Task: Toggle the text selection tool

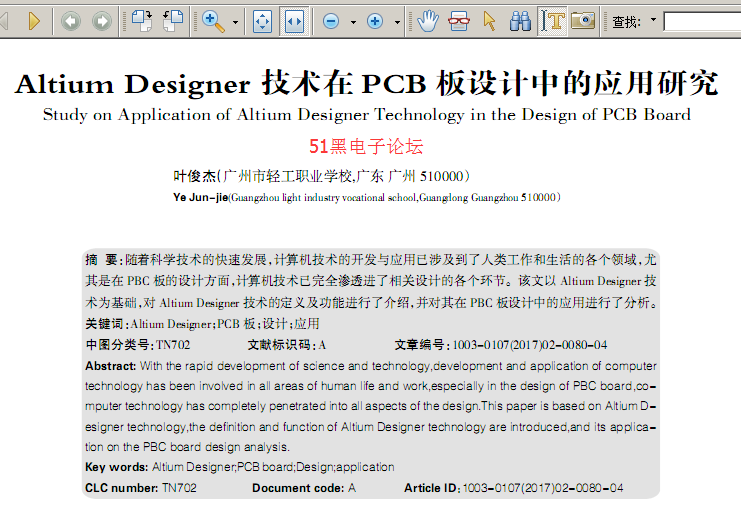Action: click(x=552, y=21)
